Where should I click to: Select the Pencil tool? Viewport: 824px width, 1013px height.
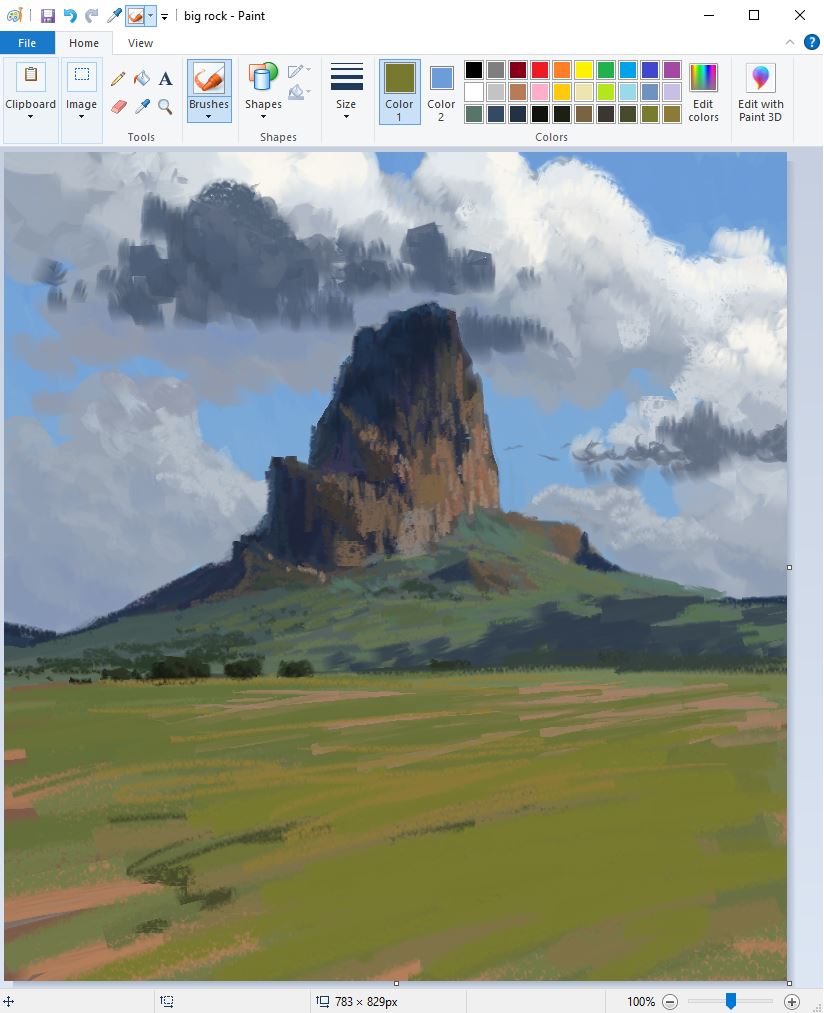(x=118, y=79)
